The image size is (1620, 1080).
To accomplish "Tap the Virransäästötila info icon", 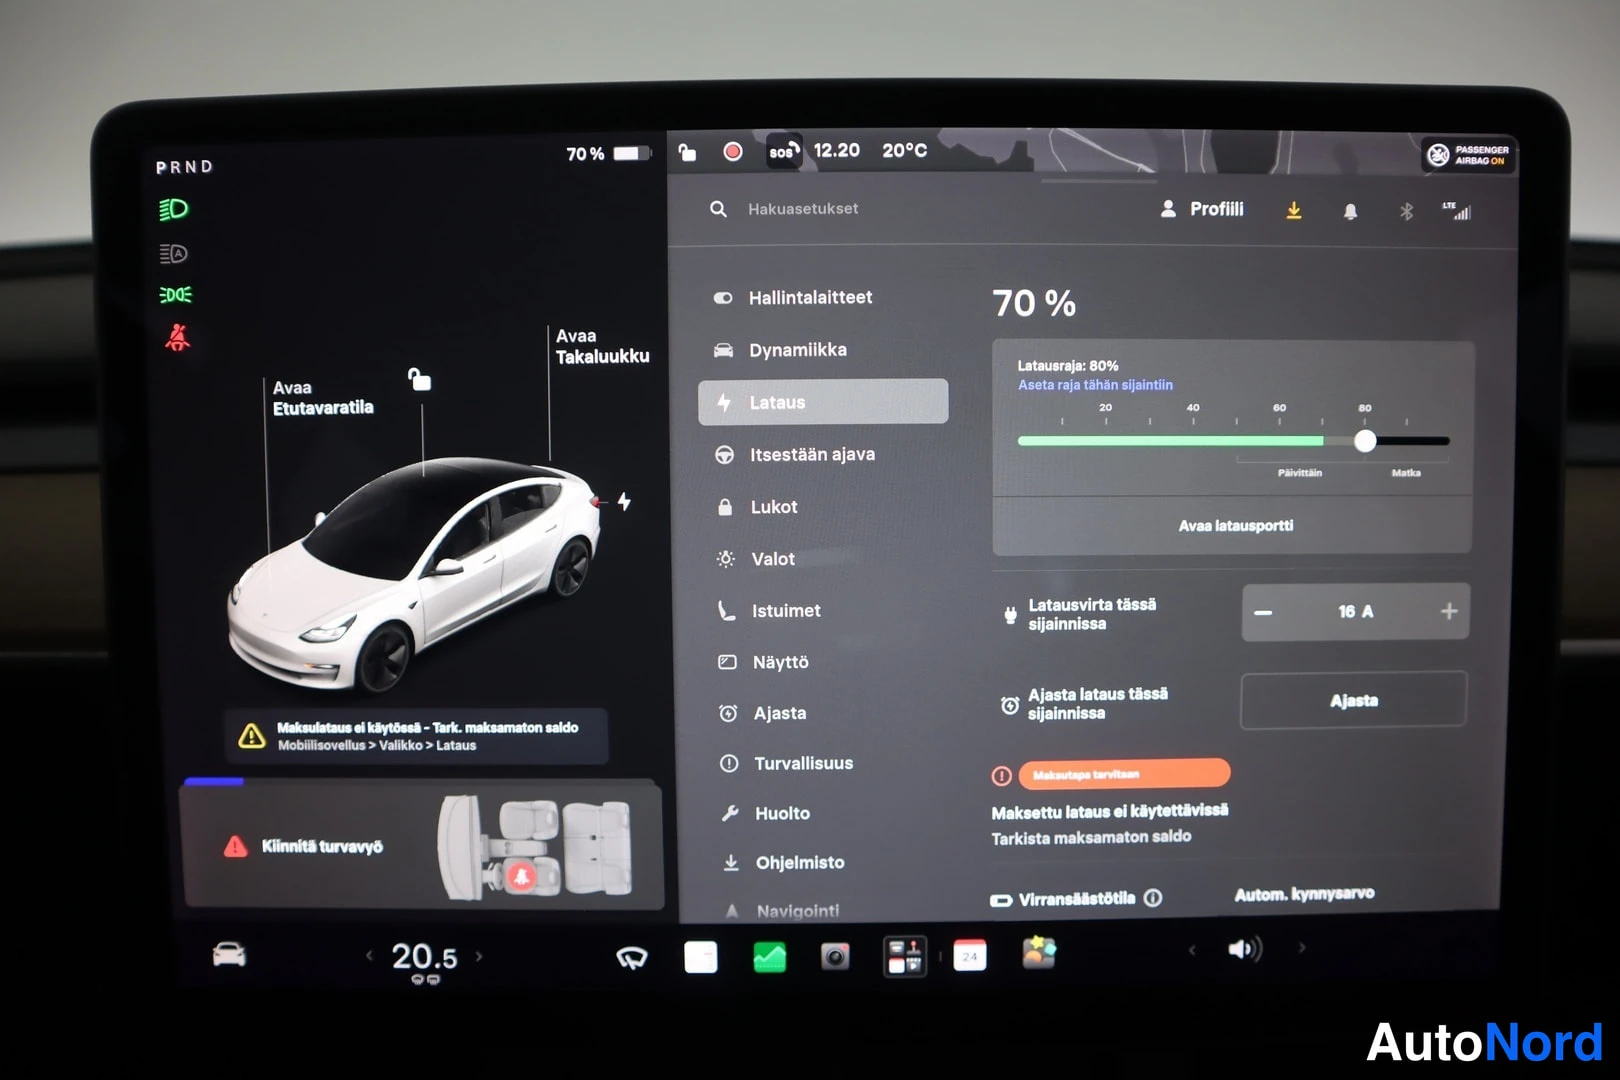I will 1153,898.
